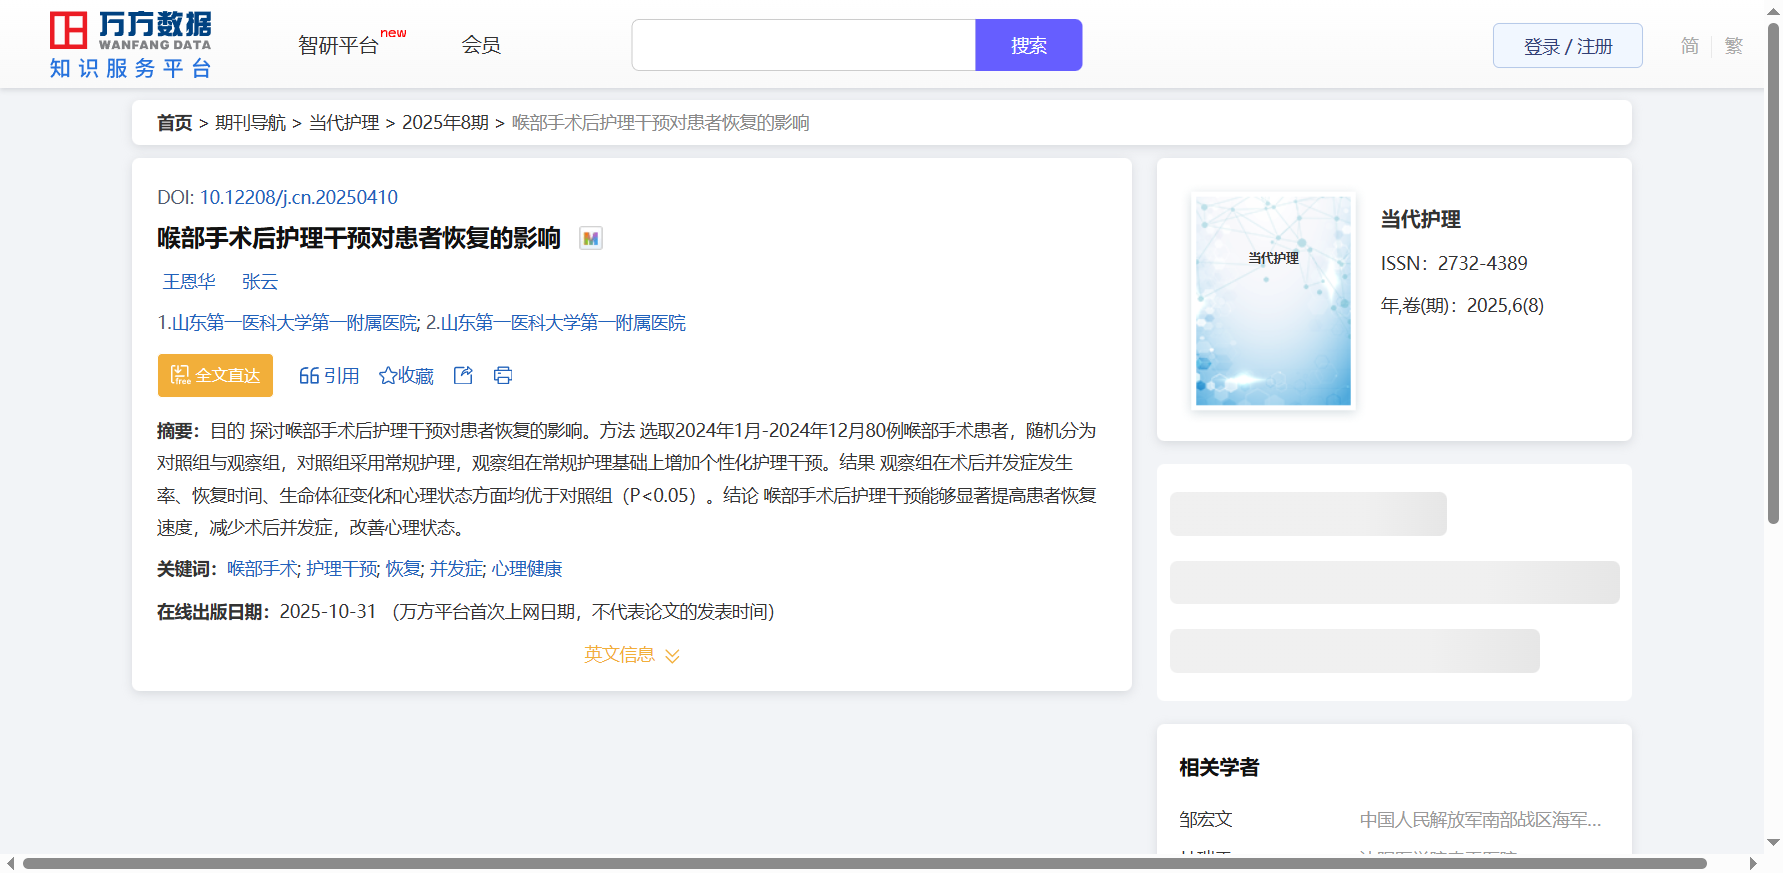
Task: Open the 智研平台 menu item
Action: click(339, 45)
